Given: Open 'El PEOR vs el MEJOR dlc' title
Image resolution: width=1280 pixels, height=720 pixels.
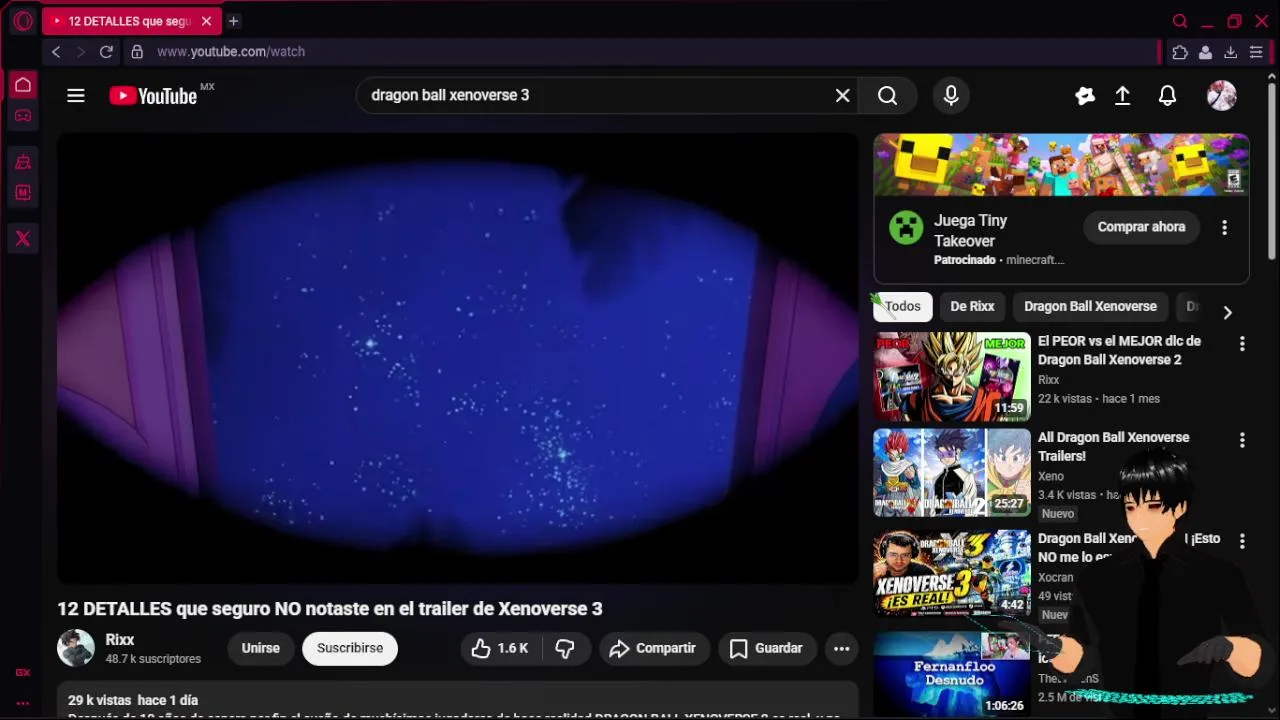Looking at the screenshot, I should click(1119, 350).
